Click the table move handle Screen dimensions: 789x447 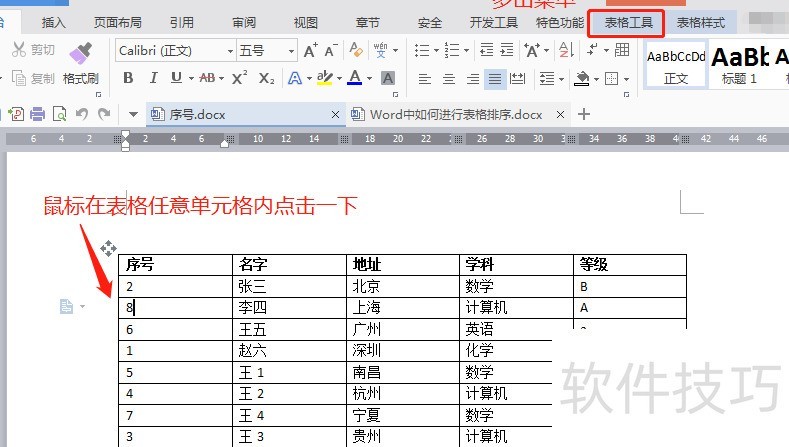[x=108, y=248]
